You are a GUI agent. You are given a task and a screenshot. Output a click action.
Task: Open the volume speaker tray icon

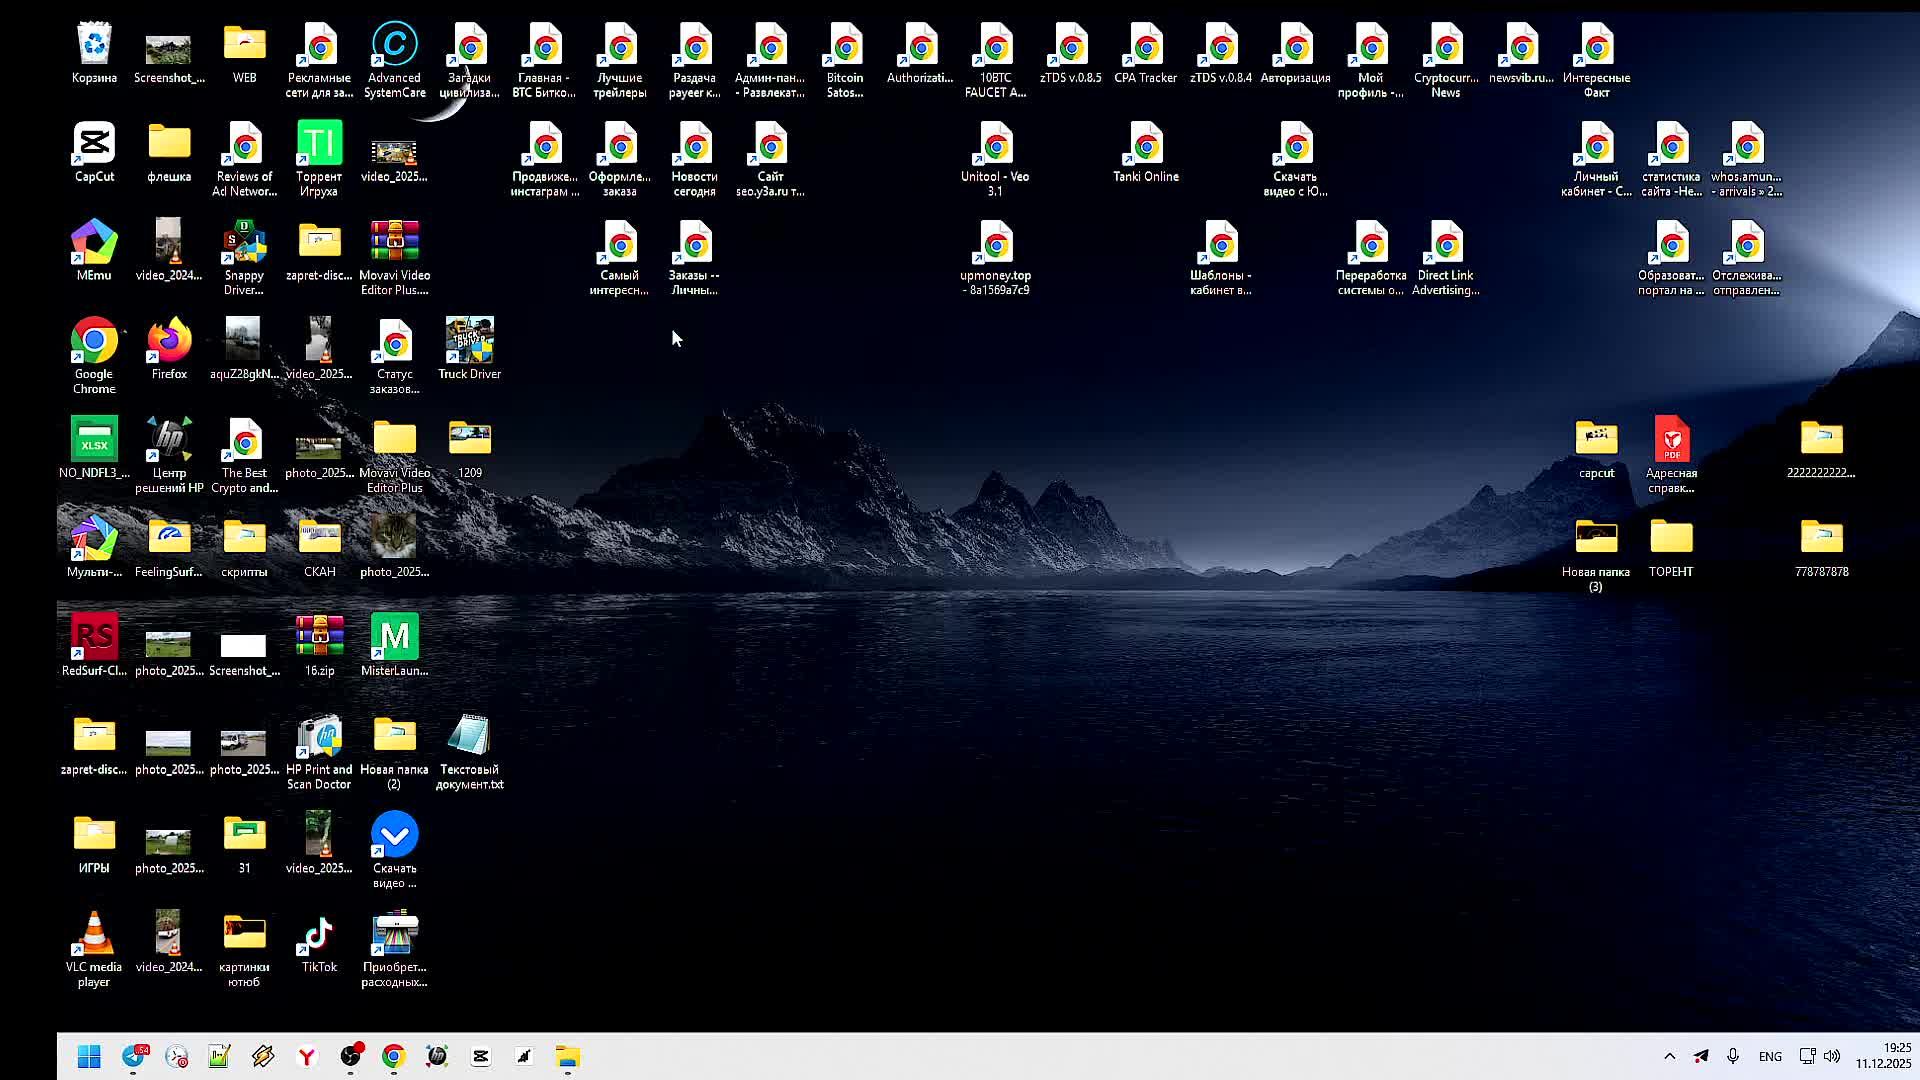pyautogui.click(x=1832, y=1057)
